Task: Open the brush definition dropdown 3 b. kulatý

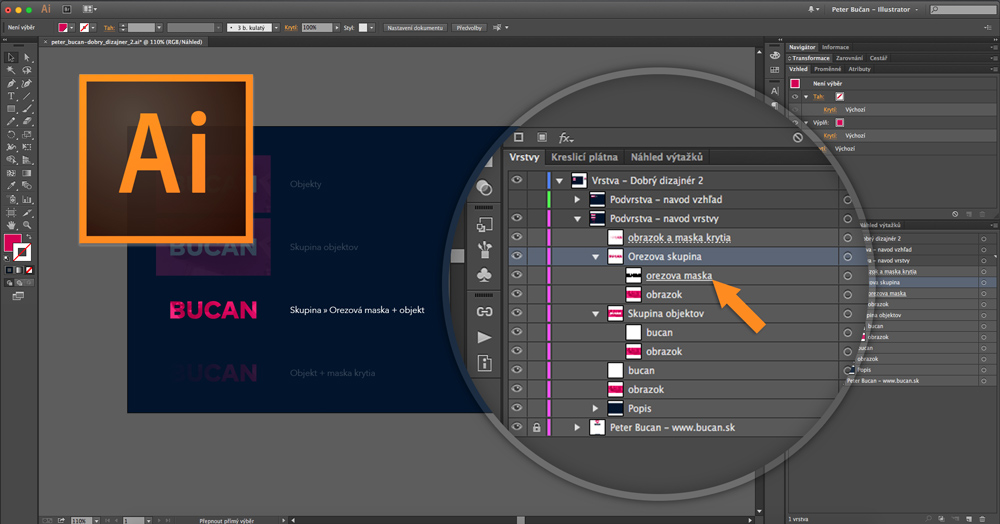Action: pyautogui.click(x=276, y=28)
